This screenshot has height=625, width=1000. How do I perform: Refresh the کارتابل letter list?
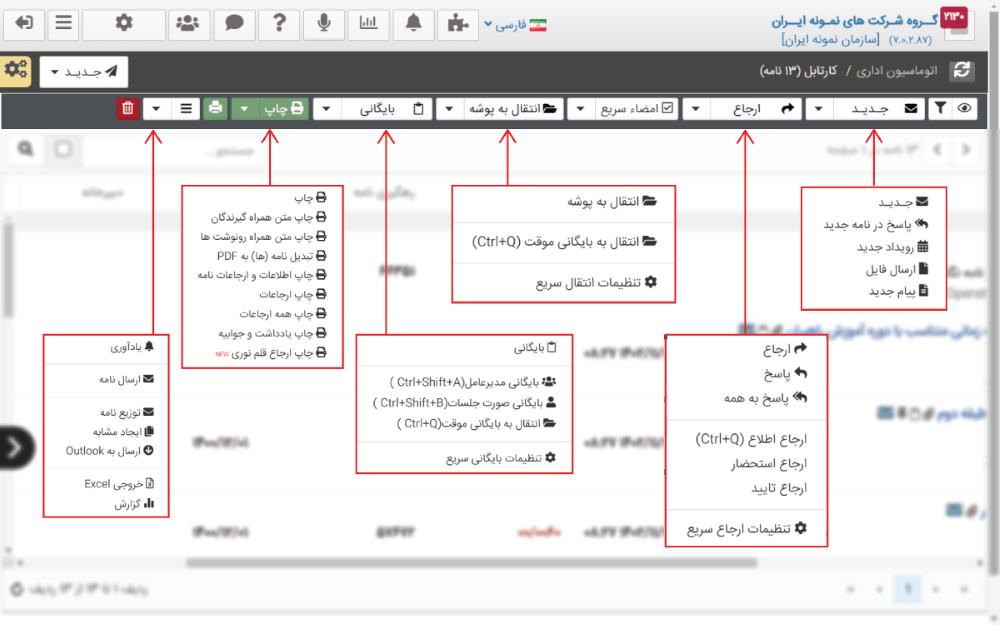(962, 72)
